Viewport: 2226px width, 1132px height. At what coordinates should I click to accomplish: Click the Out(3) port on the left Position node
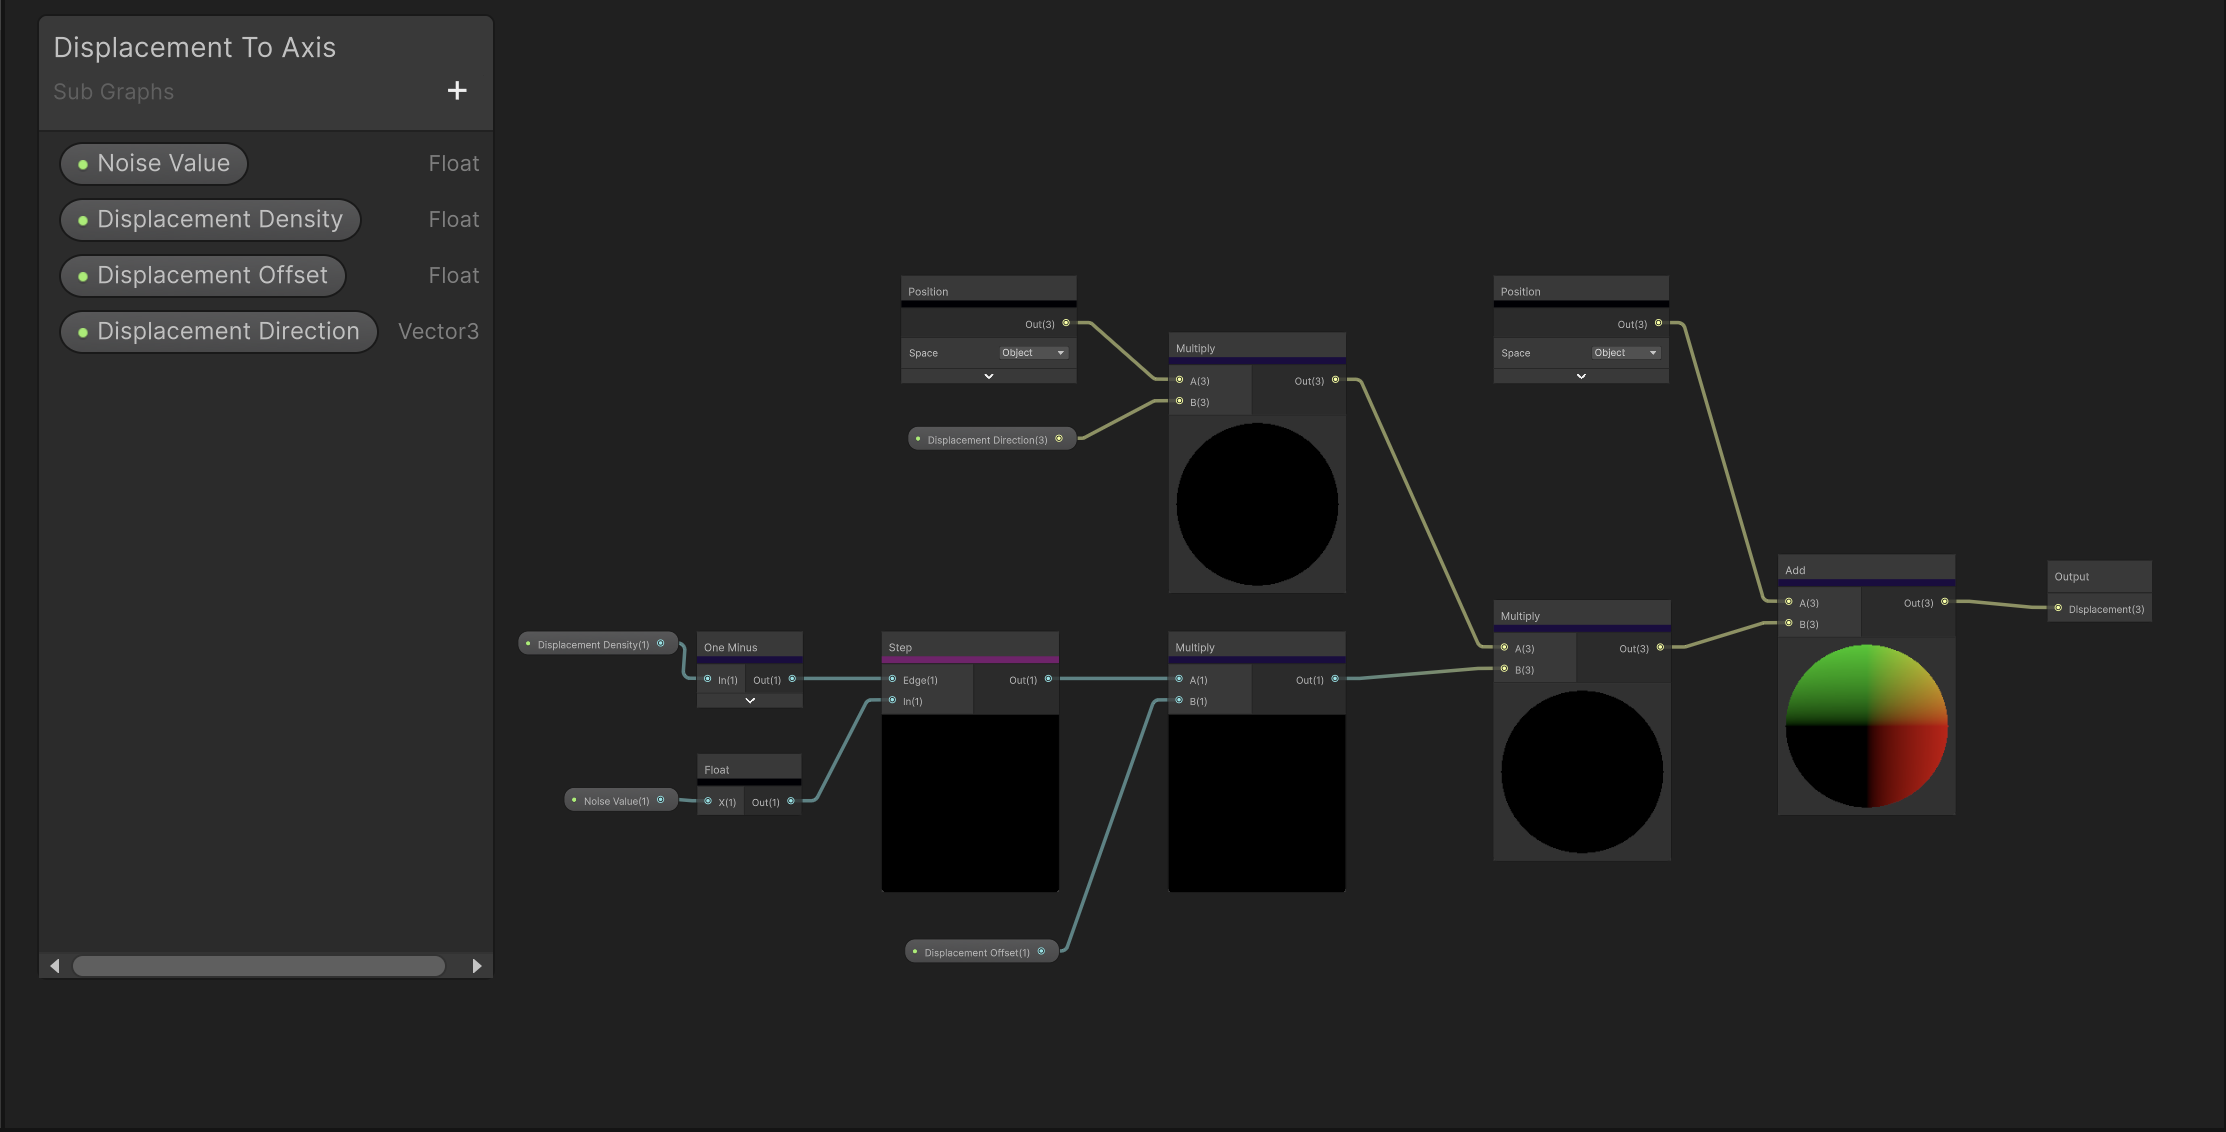tap(1065, 323)
